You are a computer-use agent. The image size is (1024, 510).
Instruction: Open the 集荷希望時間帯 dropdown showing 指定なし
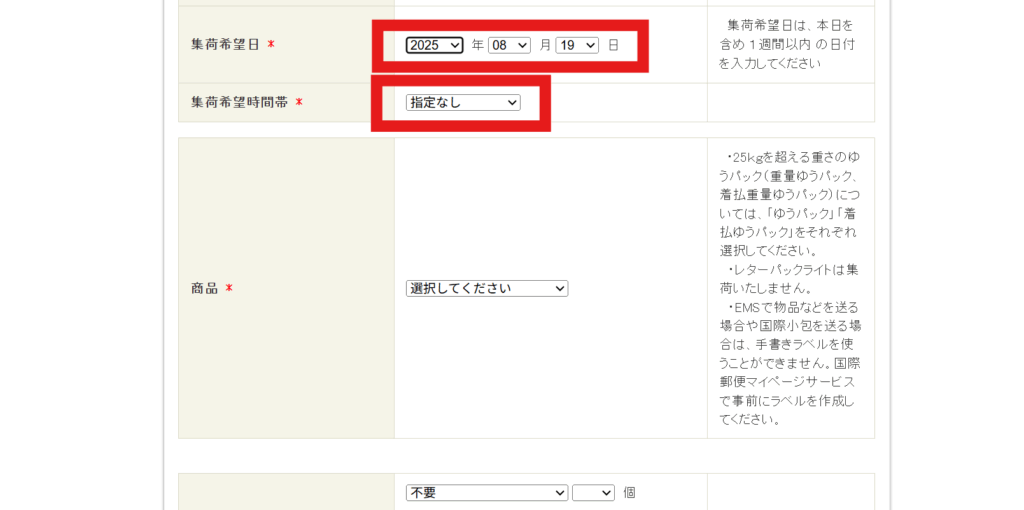pyautogui.click(x=463, y=103)
